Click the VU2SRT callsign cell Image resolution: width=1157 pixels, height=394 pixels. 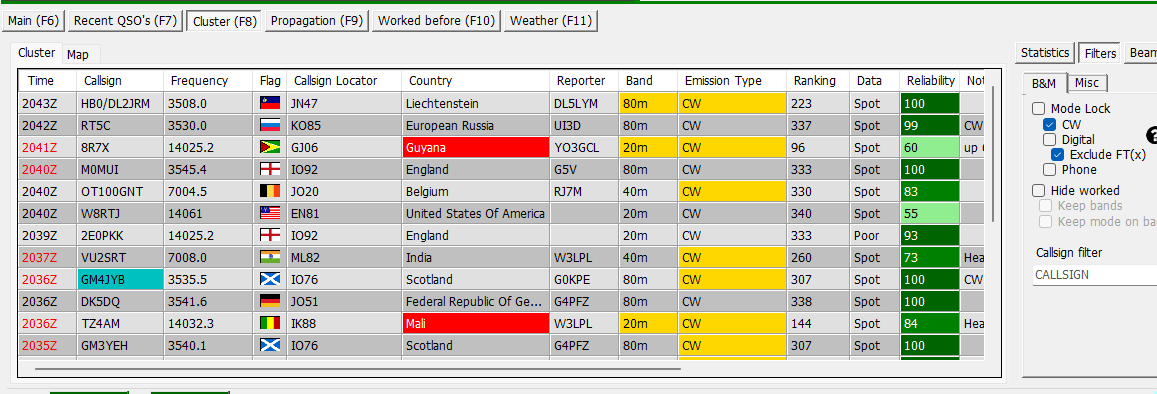tap(120, 258)
